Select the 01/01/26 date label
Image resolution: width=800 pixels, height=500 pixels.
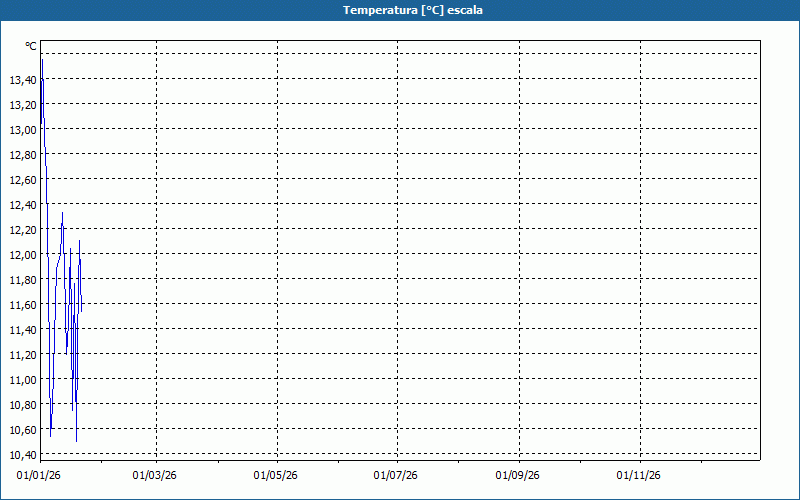[40, 476]
